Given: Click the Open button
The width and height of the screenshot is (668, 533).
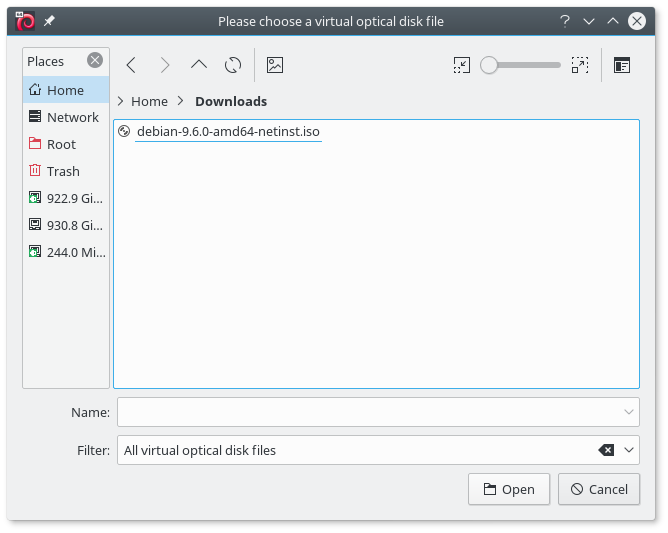Looking at the screenshot, I should click(509, 489).
